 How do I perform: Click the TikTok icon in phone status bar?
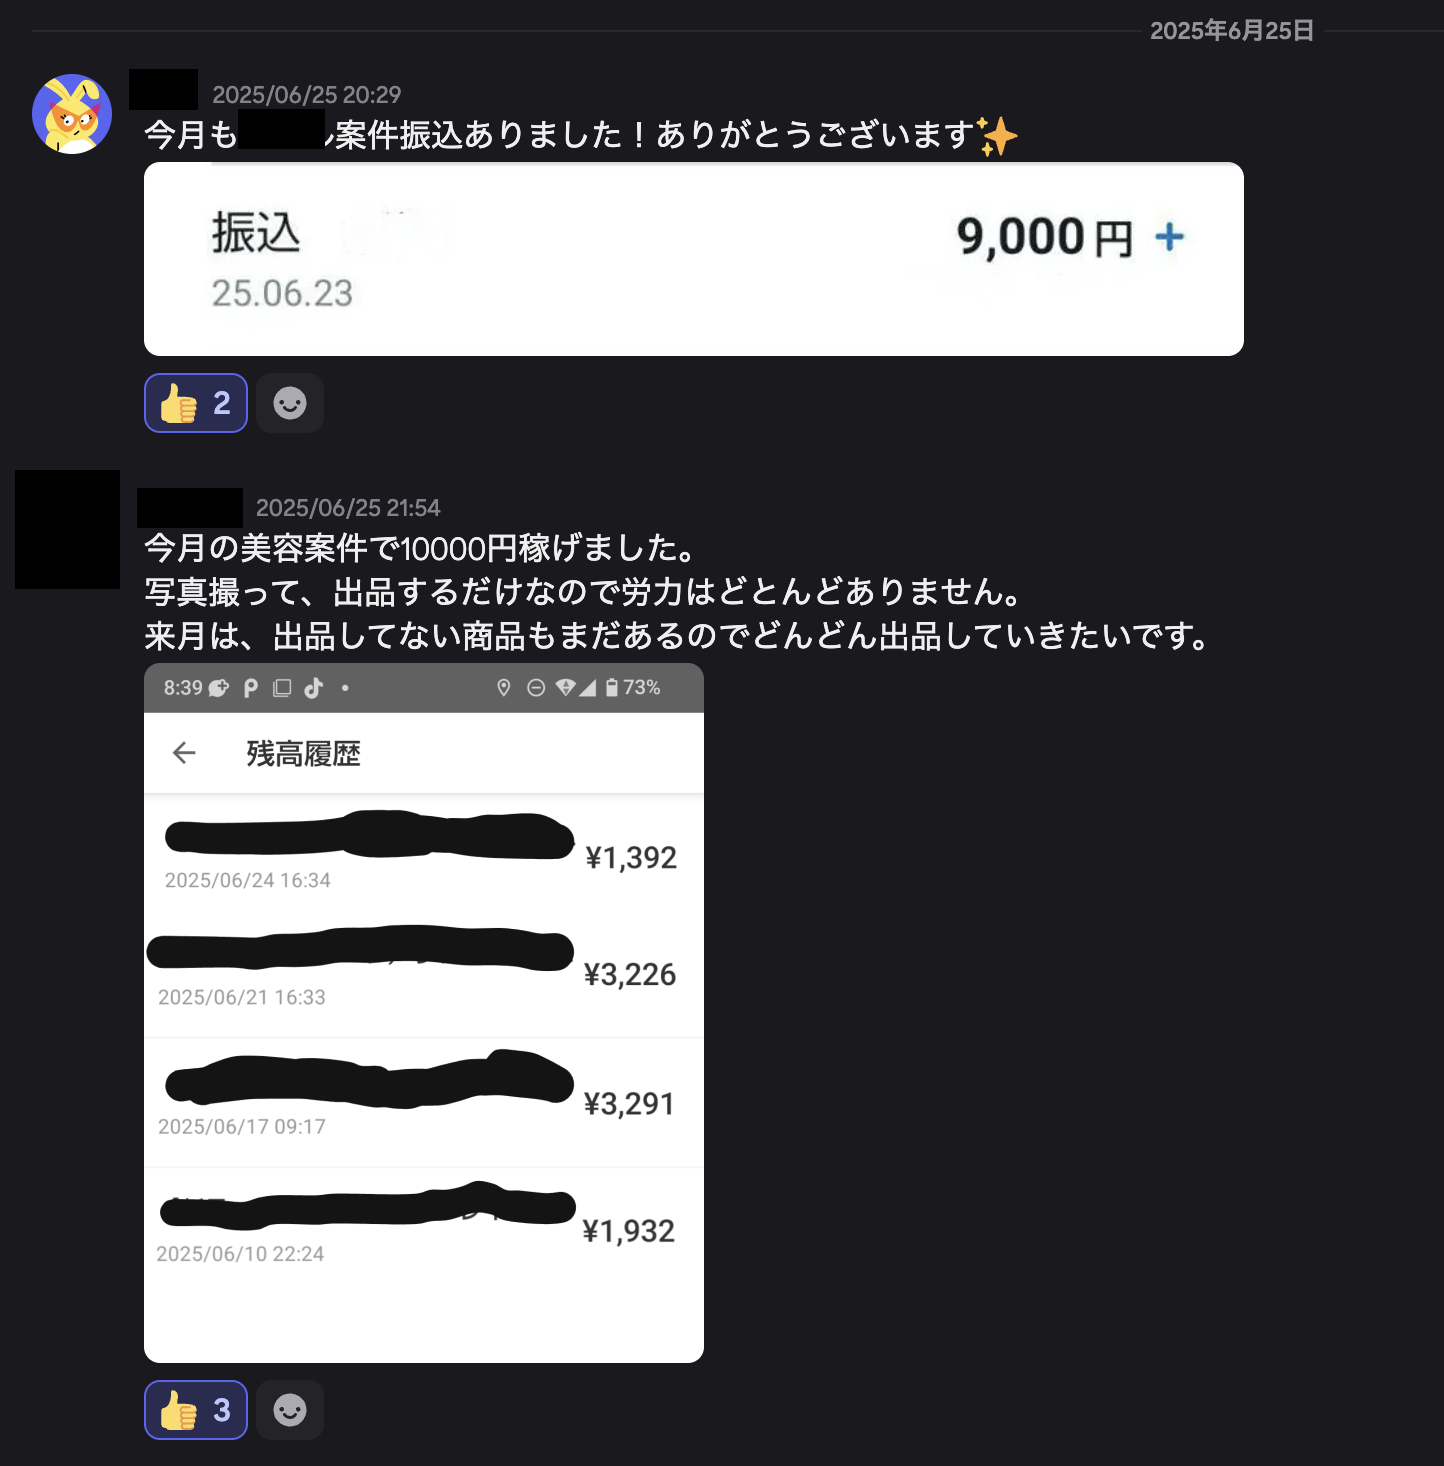(x=314, y=687)
